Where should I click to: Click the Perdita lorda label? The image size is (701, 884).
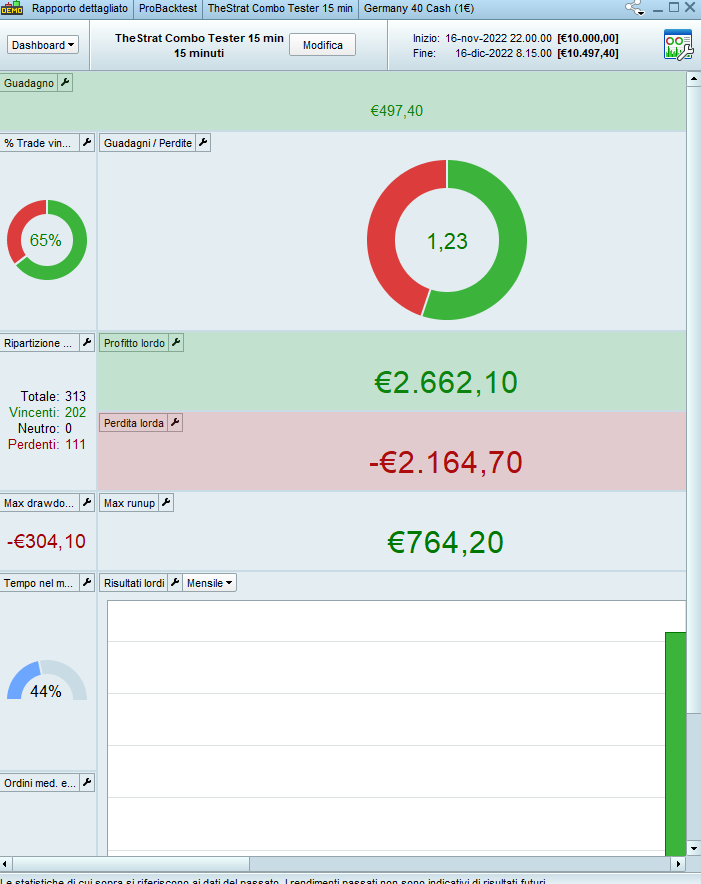tap(134, 423)
